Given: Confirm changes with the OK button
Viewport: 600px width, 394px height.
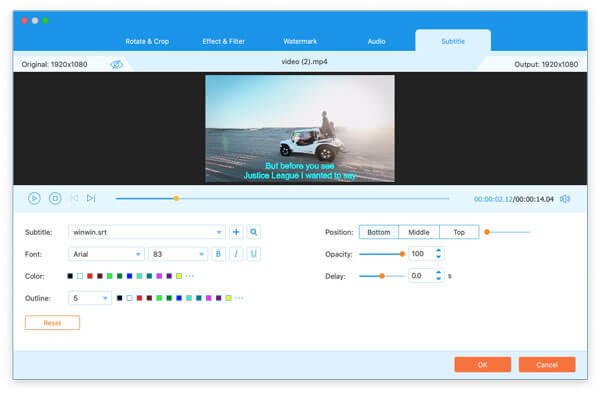Looking at the screenshot, I should coord(483,365).
